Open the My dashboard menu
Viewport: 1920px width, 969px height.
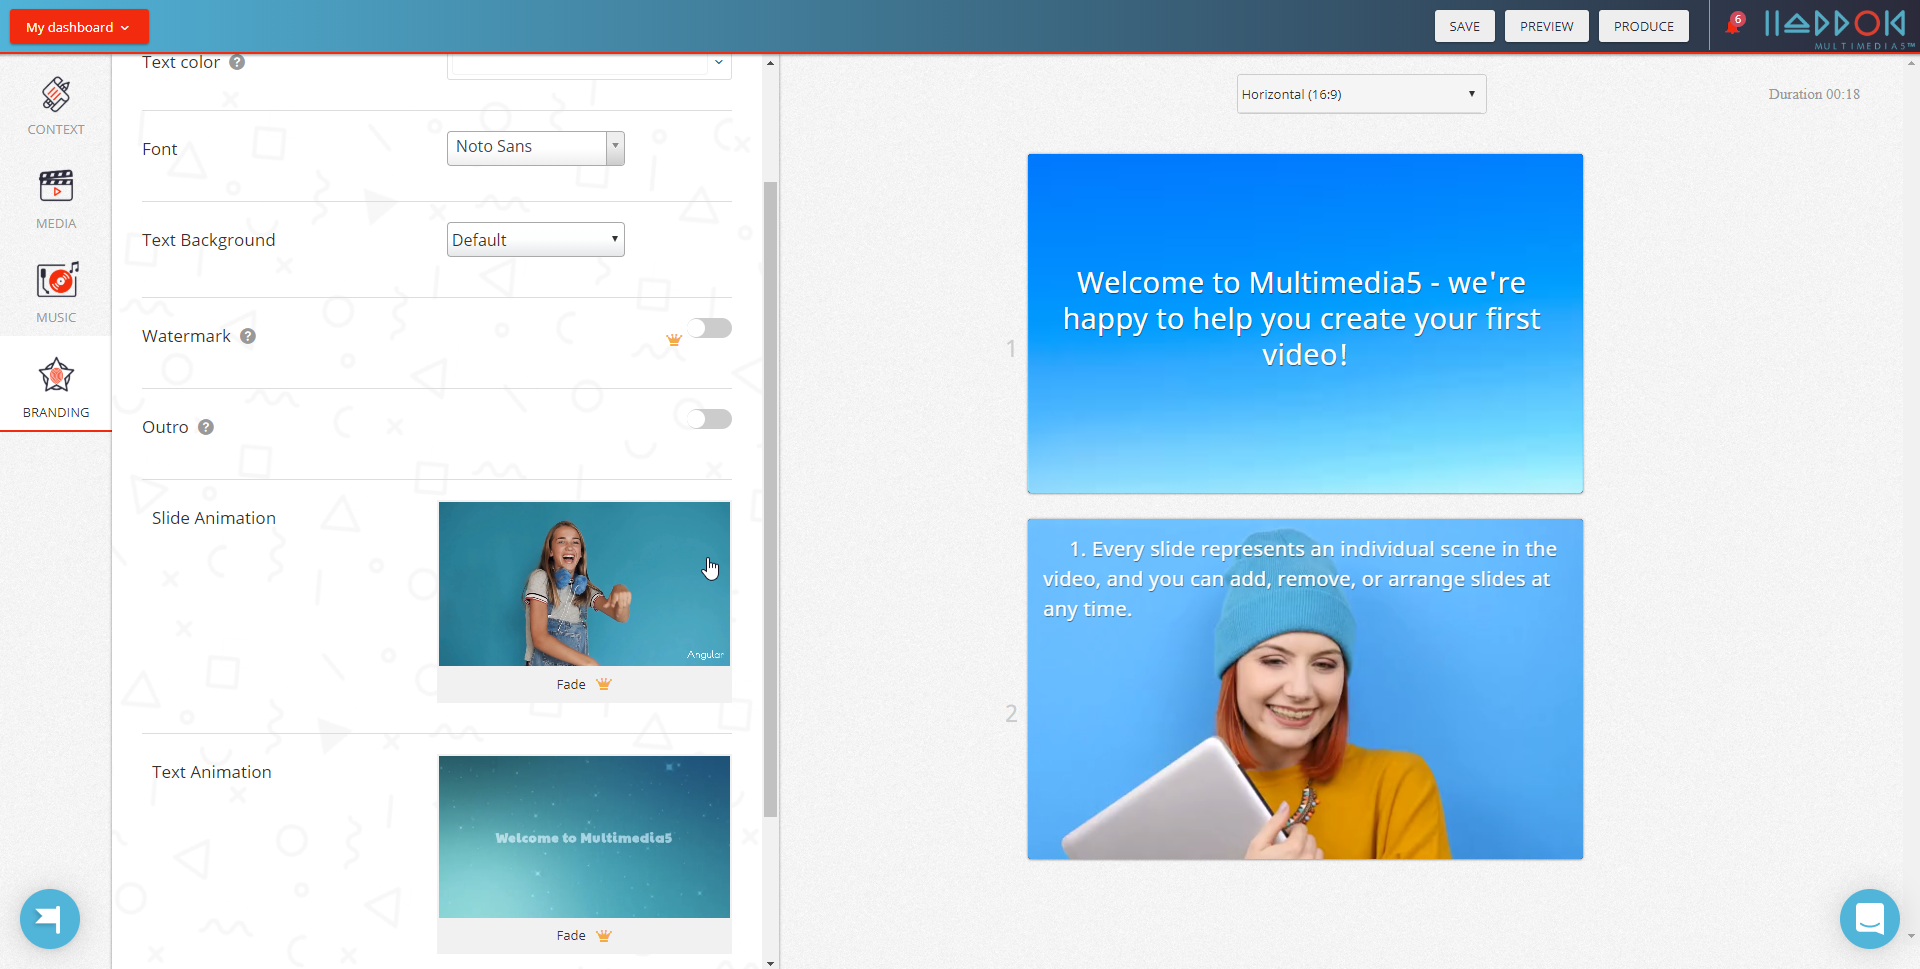pyautogui.click(x=79, y=27)
